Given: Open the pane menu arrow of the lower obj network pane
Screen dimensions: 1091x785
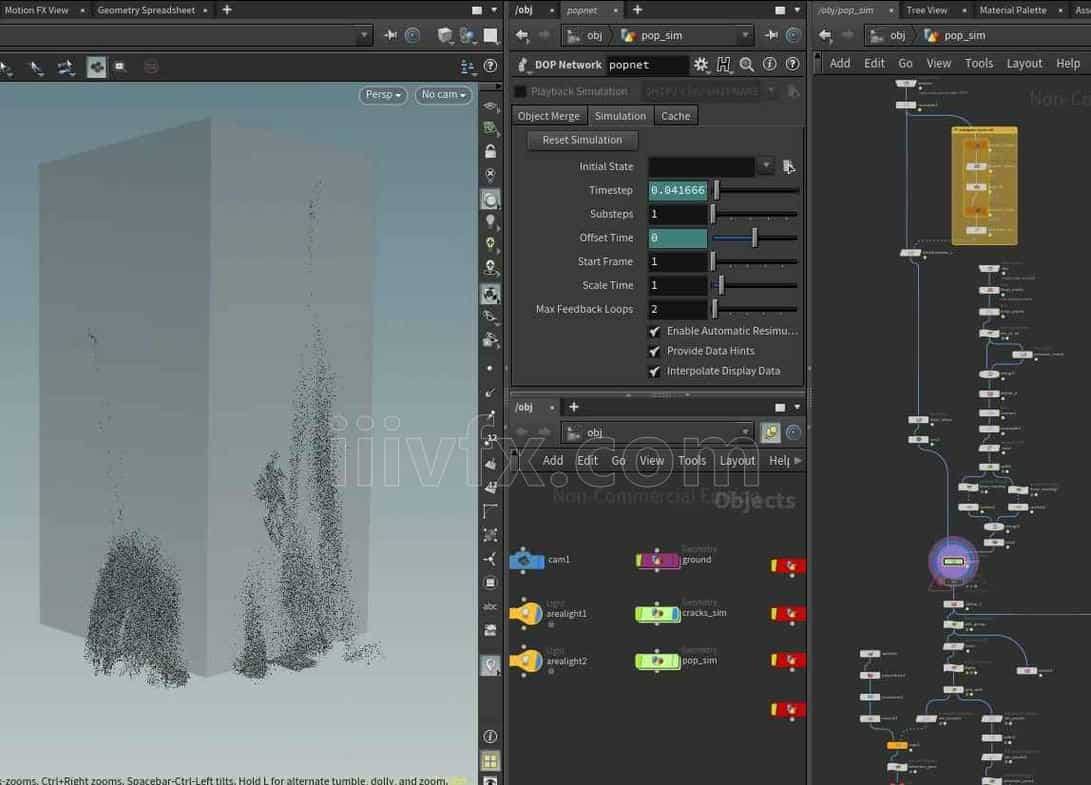Looking at the screenshot, I should pos(797,407).
